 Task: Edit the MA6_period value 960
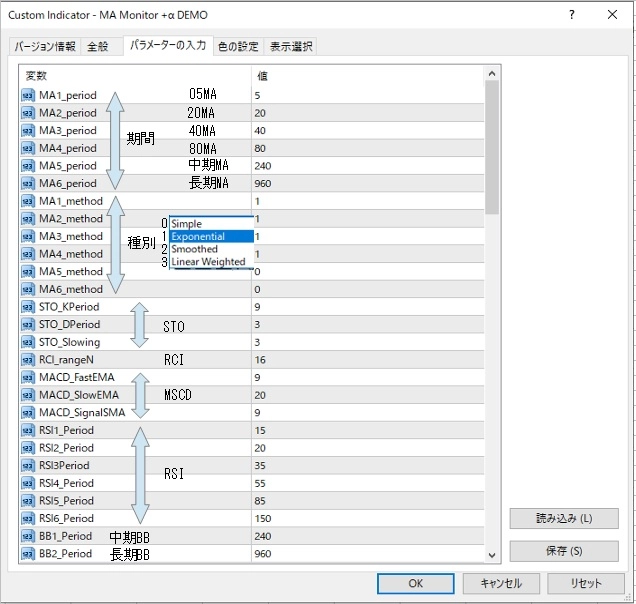click(x=367, y=183)
